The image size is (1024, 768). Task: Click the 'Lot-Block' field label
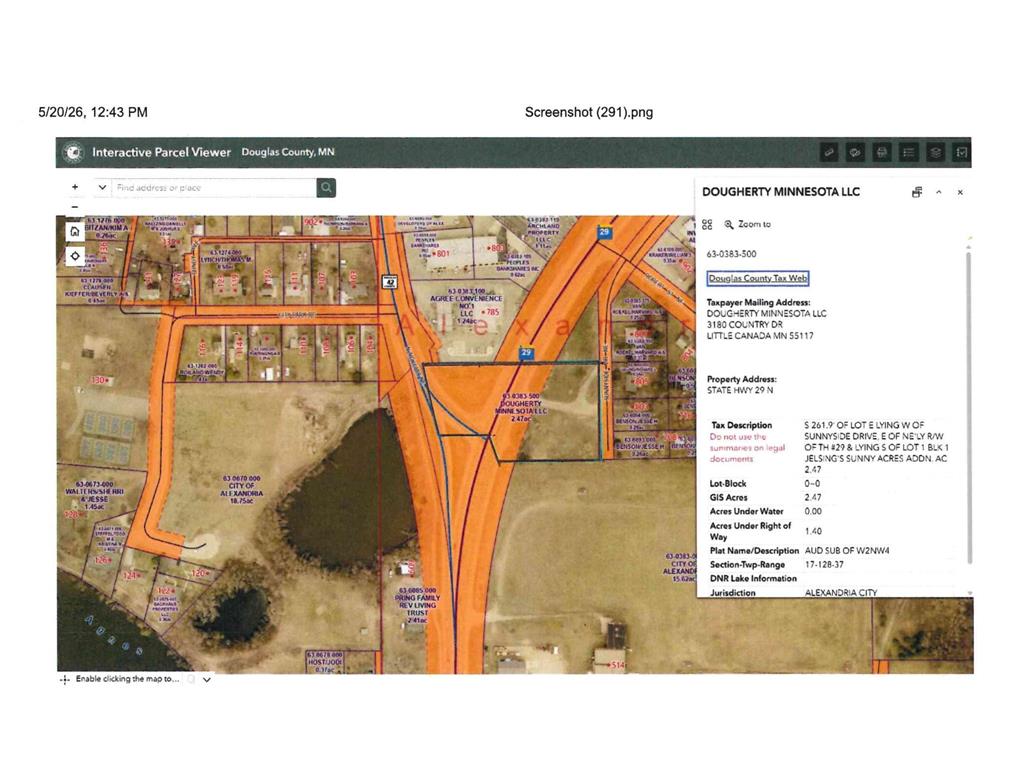[x=728, y=484]
